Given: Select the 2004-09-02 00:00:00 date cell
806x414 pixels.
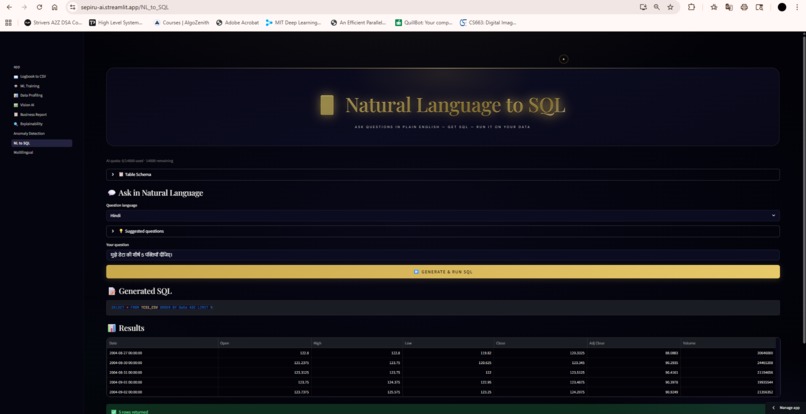Looking at the screenshot, I should (162, 392).
